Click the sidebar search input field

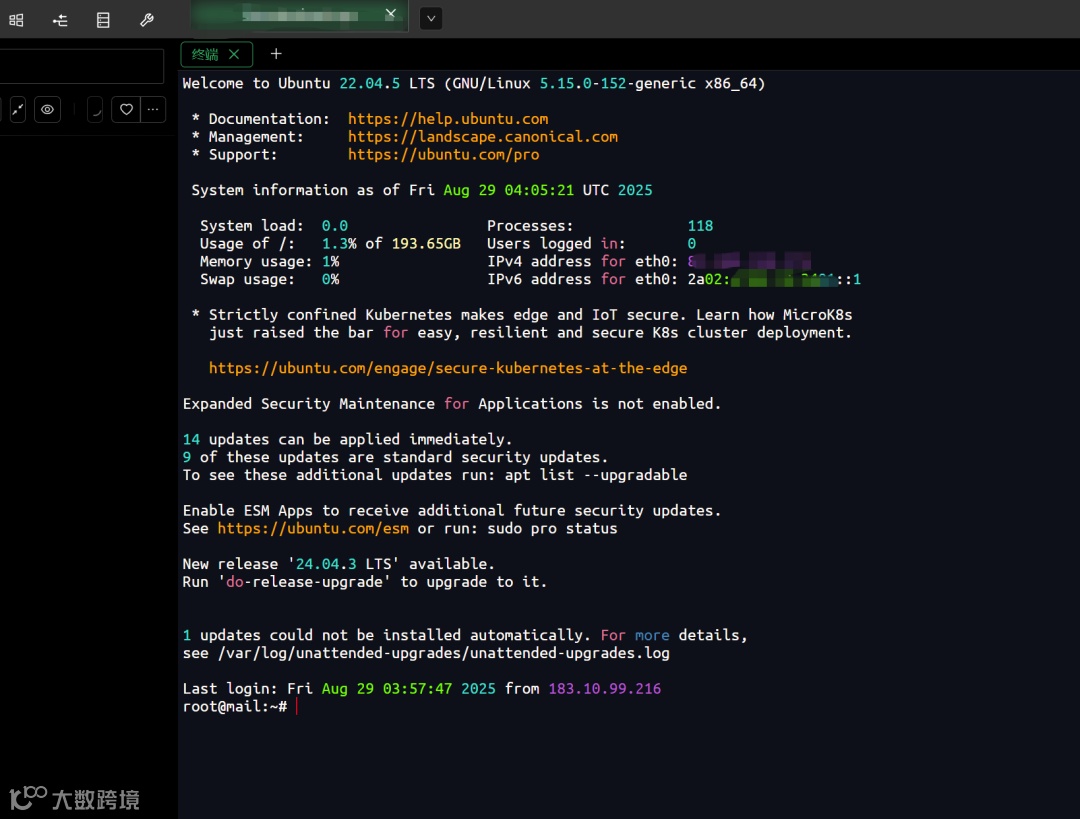[81, 66]
